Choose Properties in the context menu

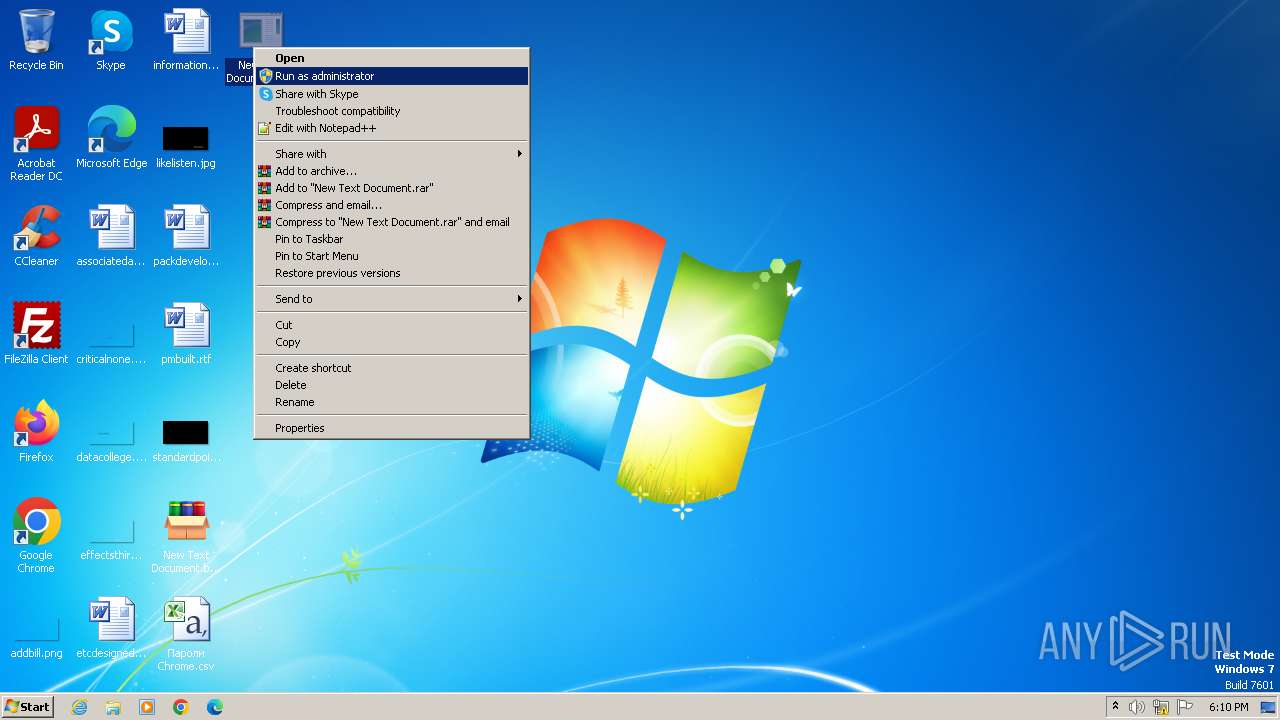coord(391,428)
